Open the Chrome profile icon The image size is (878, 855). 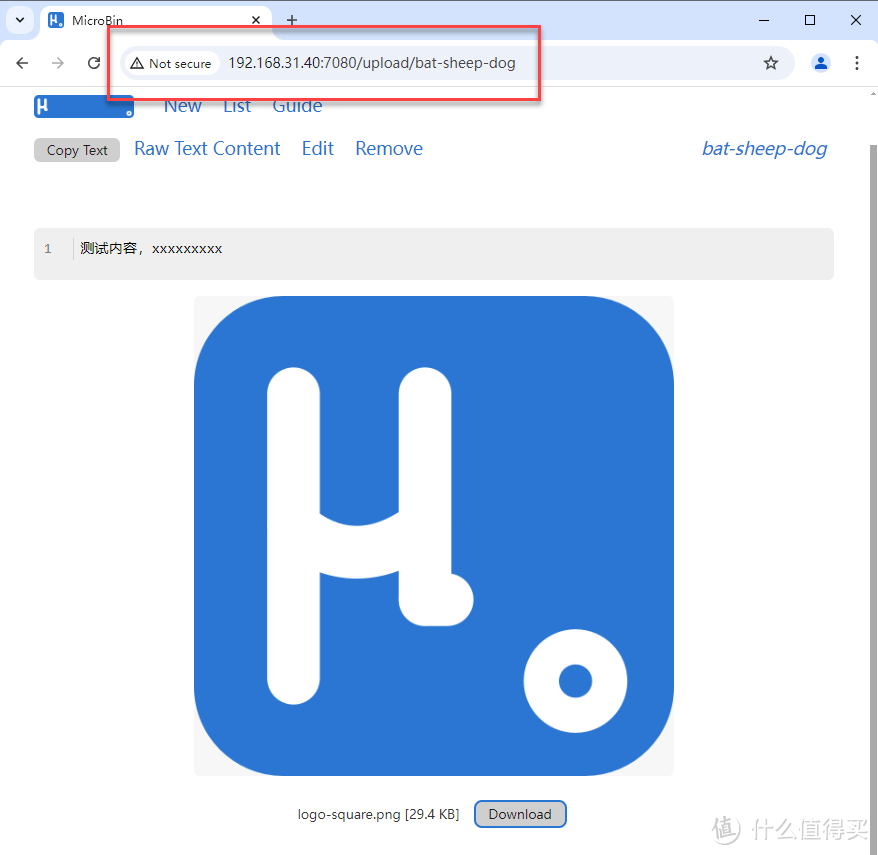tap(821, 62)
